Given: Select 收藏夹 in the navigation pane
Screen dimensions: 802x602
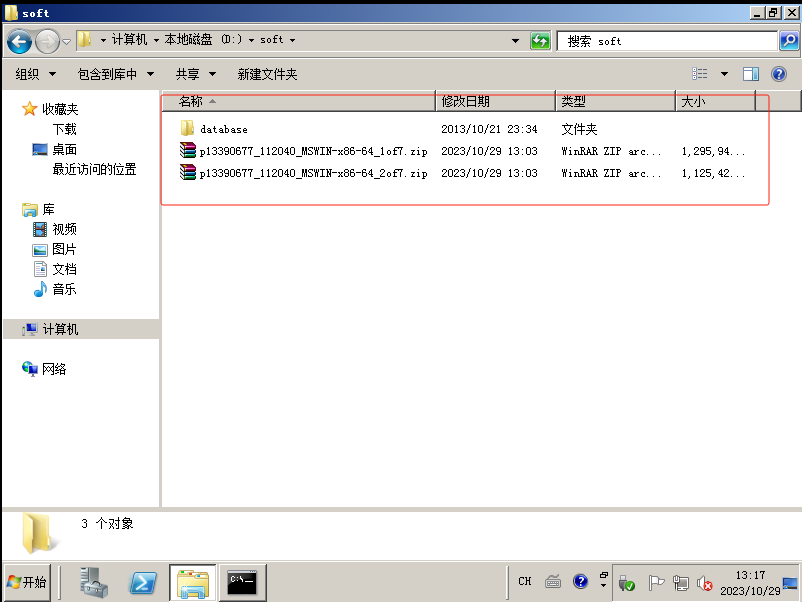Looking at the screenshot, I should tap(60, 109).
